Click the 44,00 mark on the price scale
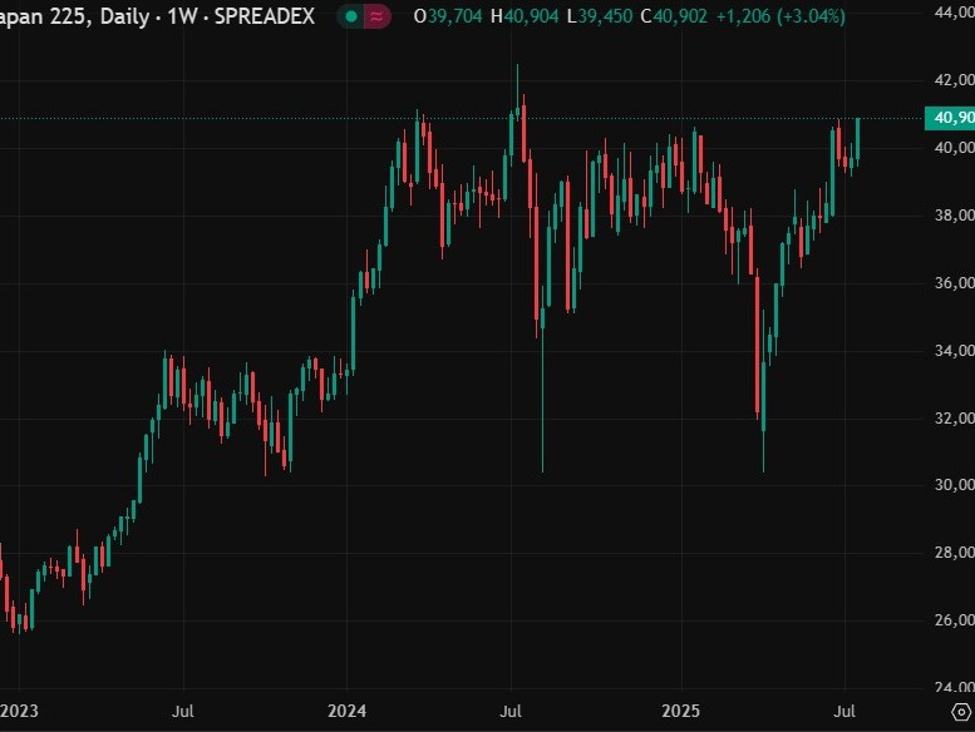The height and width of the screenshot is (732, 975). [x=953, y=13]
